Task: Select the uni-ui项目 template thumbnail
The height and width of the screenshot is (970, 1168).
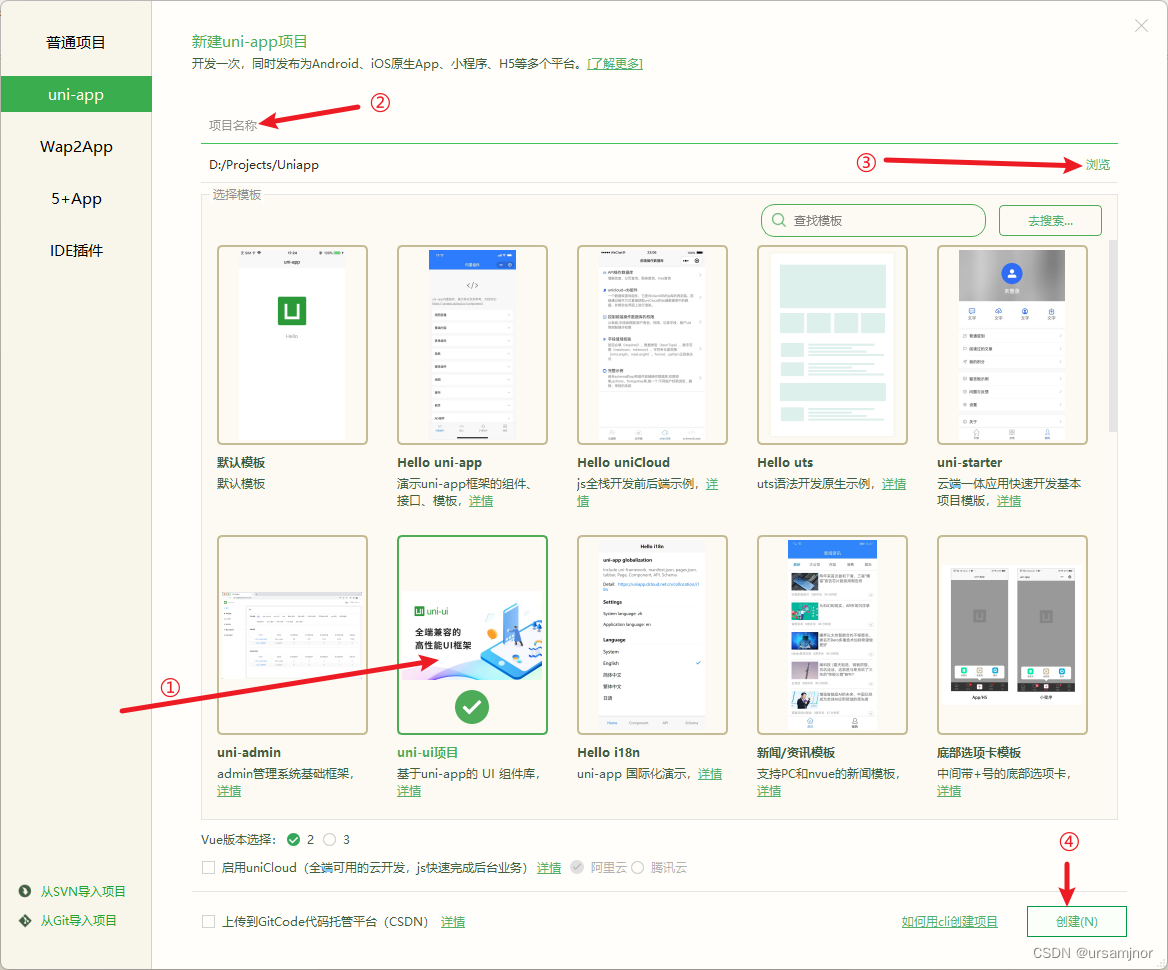Action: [472, 635]
